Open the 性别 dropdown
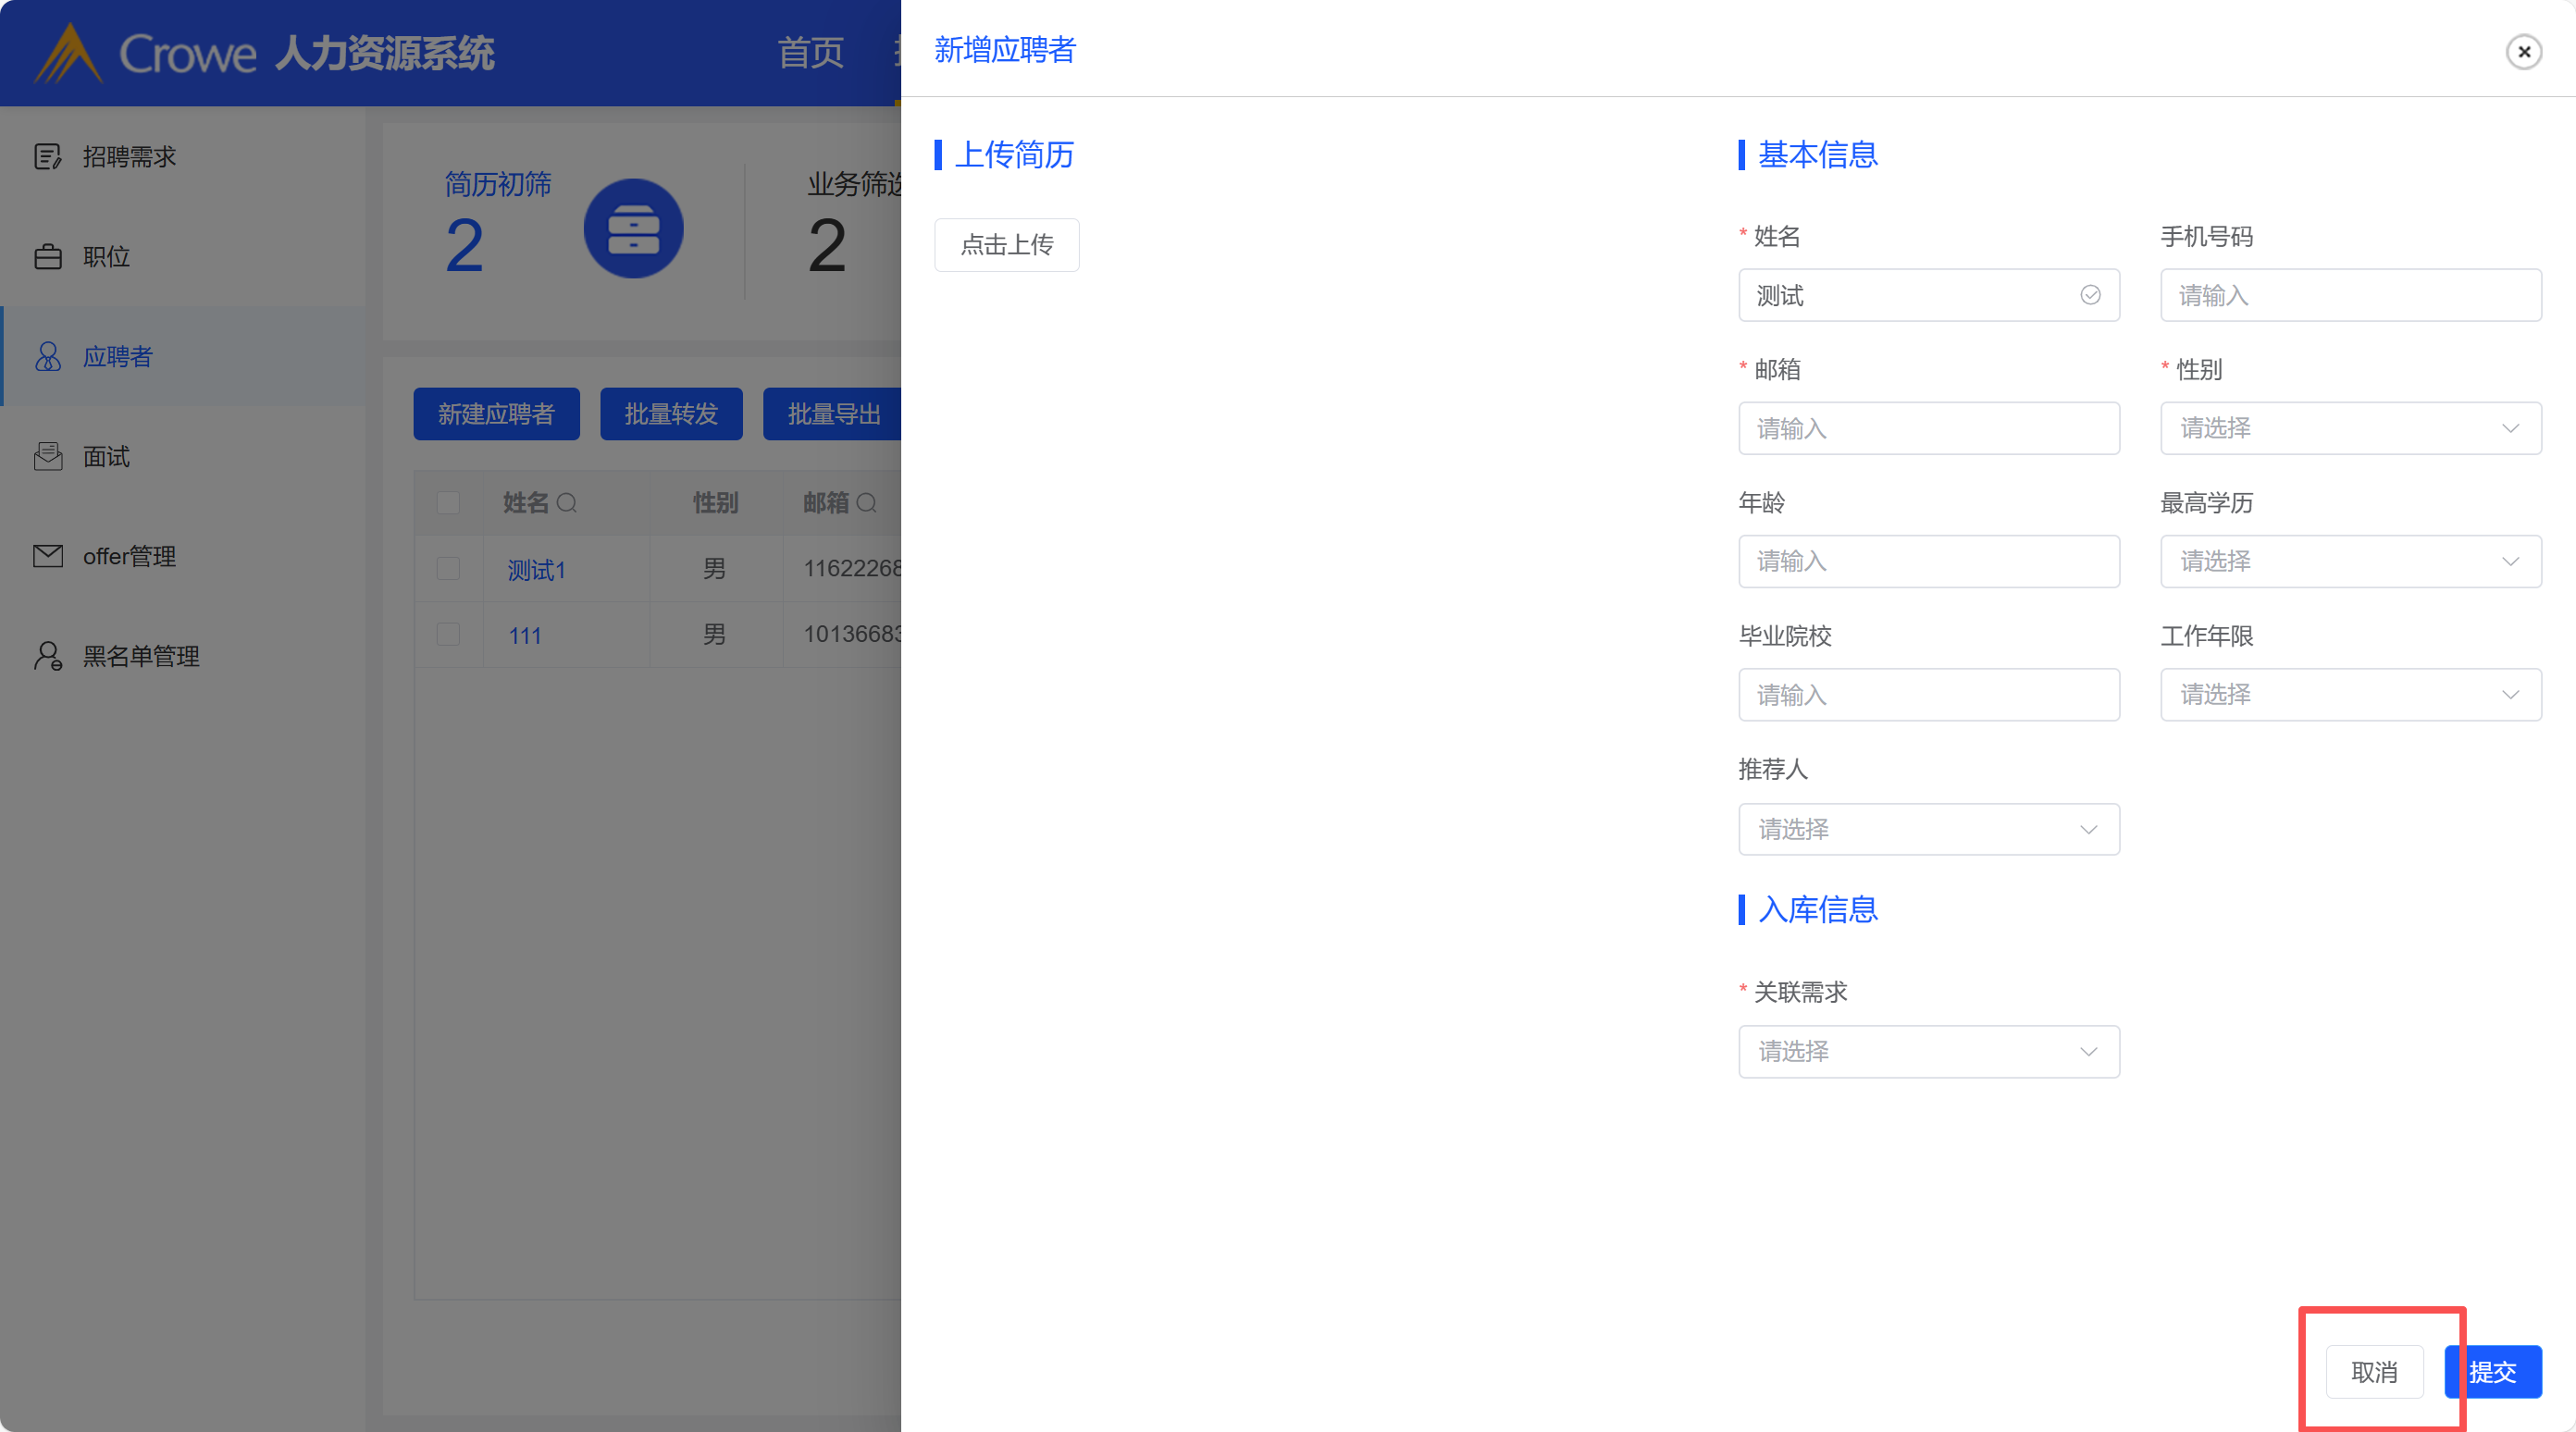 (2350, 428)
